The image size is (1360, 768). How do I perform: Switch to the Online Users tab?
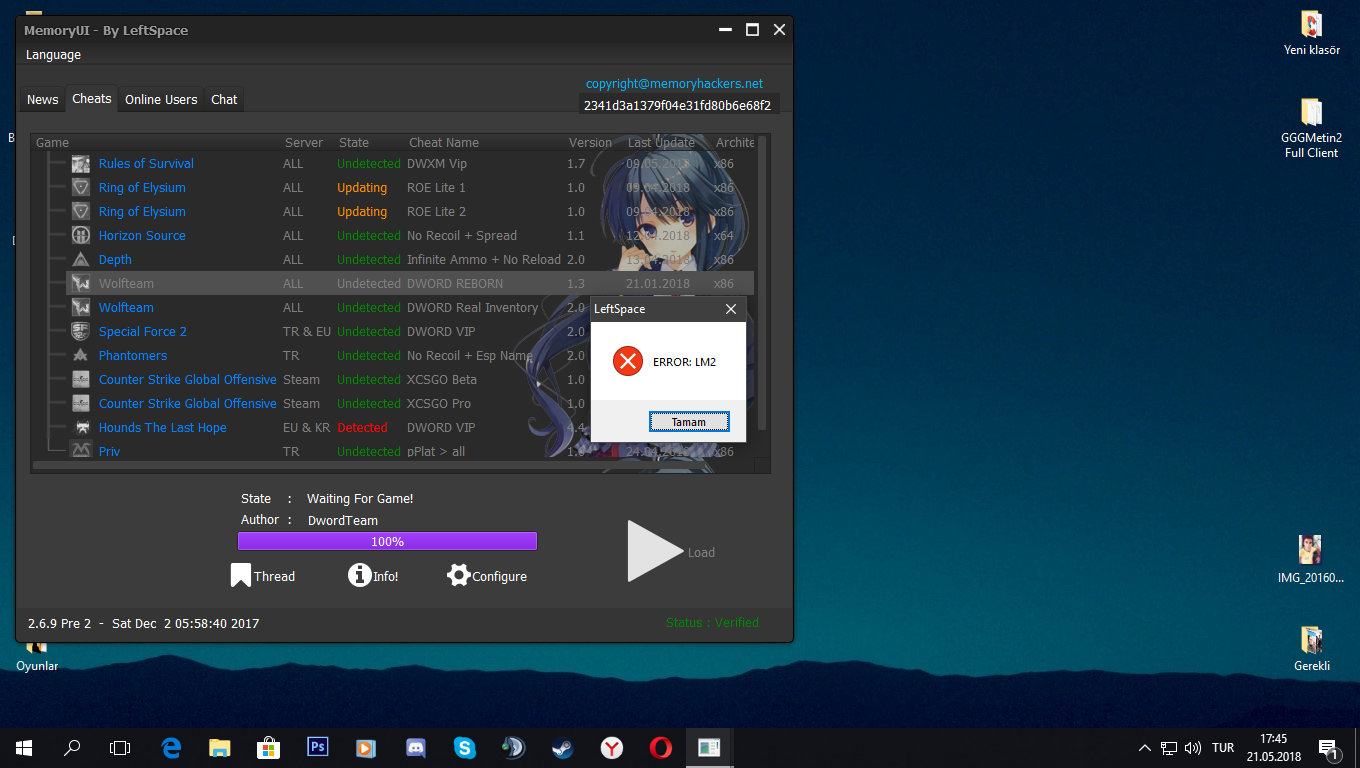(x=161, y=99)
